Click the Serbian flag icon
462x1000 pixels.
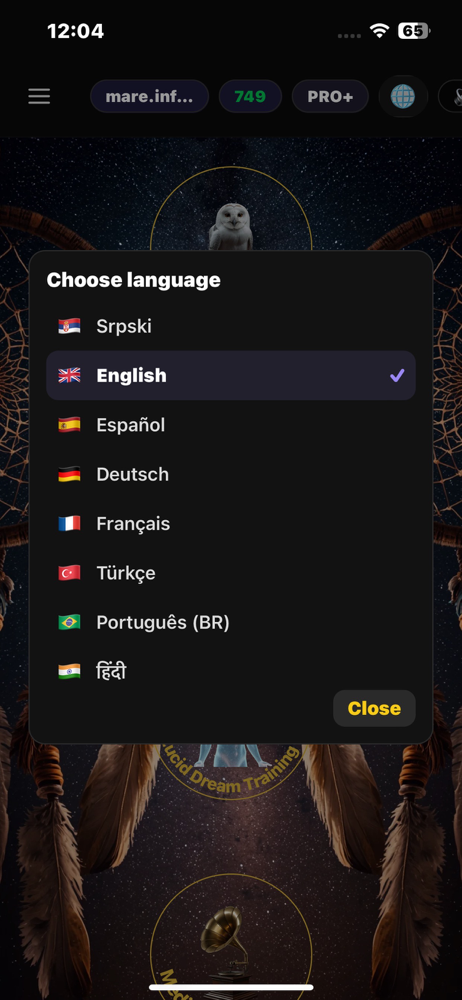click(70, 327)
